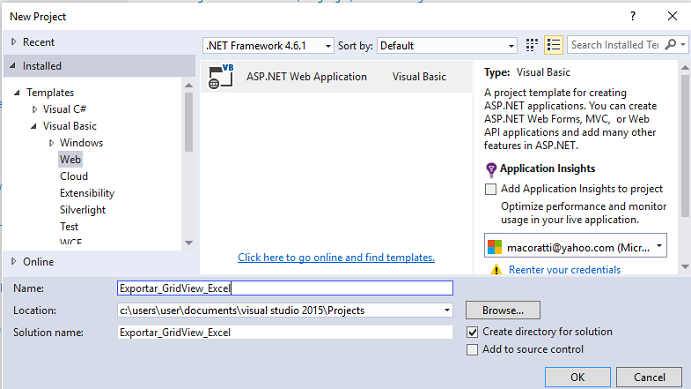
Task: Select the ASP.NET Web Application VB icon
Action: click(221, 77)
